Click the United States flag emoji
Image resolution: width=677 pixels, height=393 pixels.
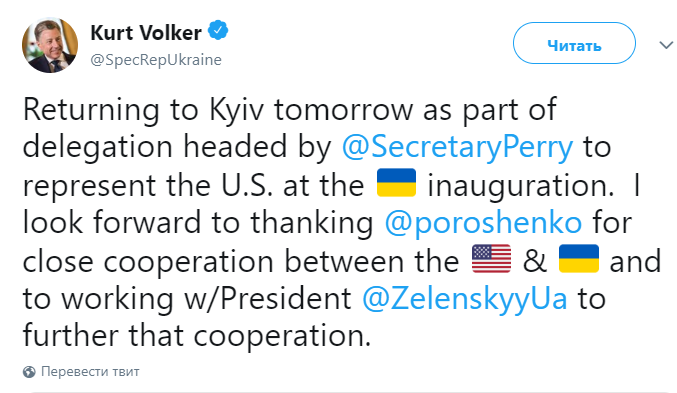(491, 259)
